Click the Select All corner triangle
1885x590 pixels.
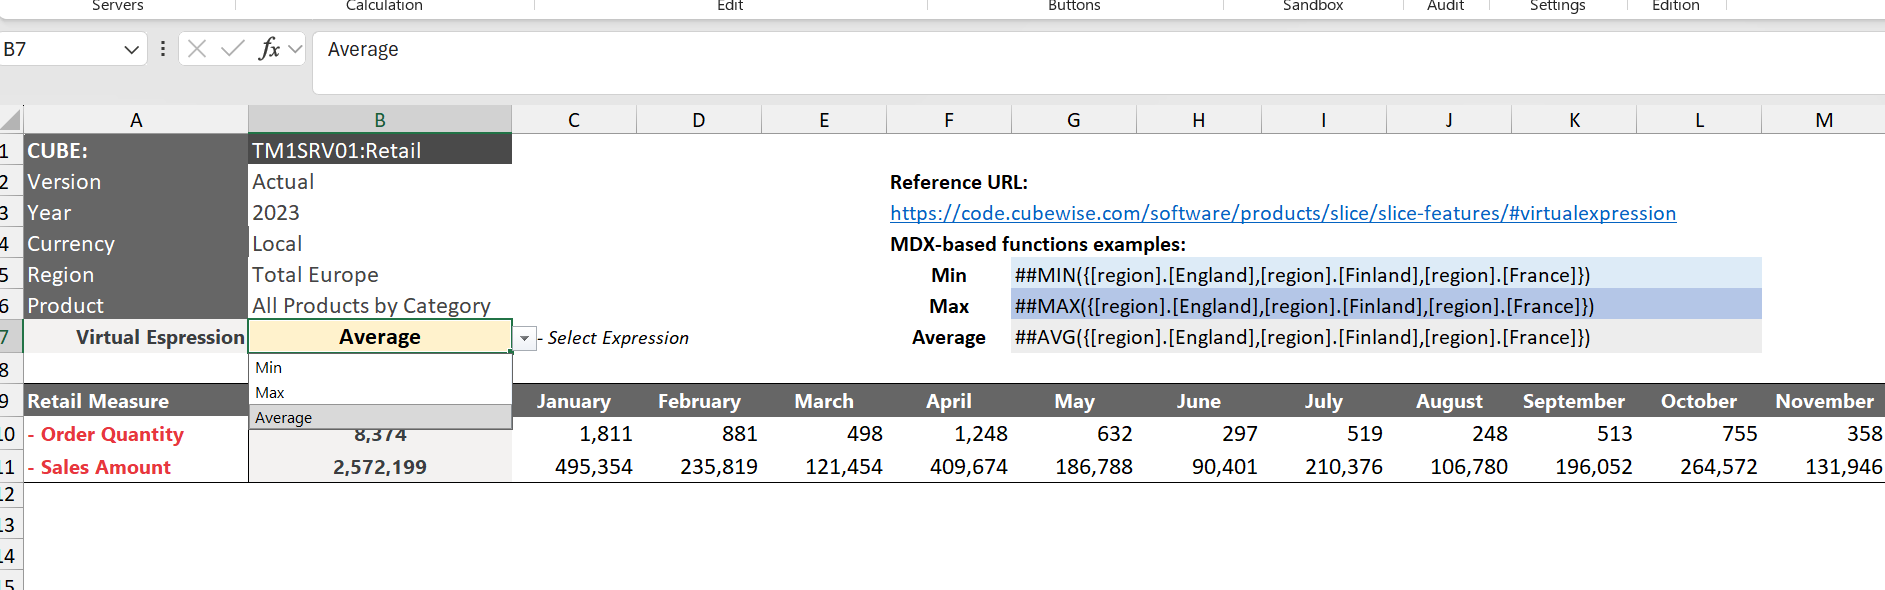tap(11, 120)
